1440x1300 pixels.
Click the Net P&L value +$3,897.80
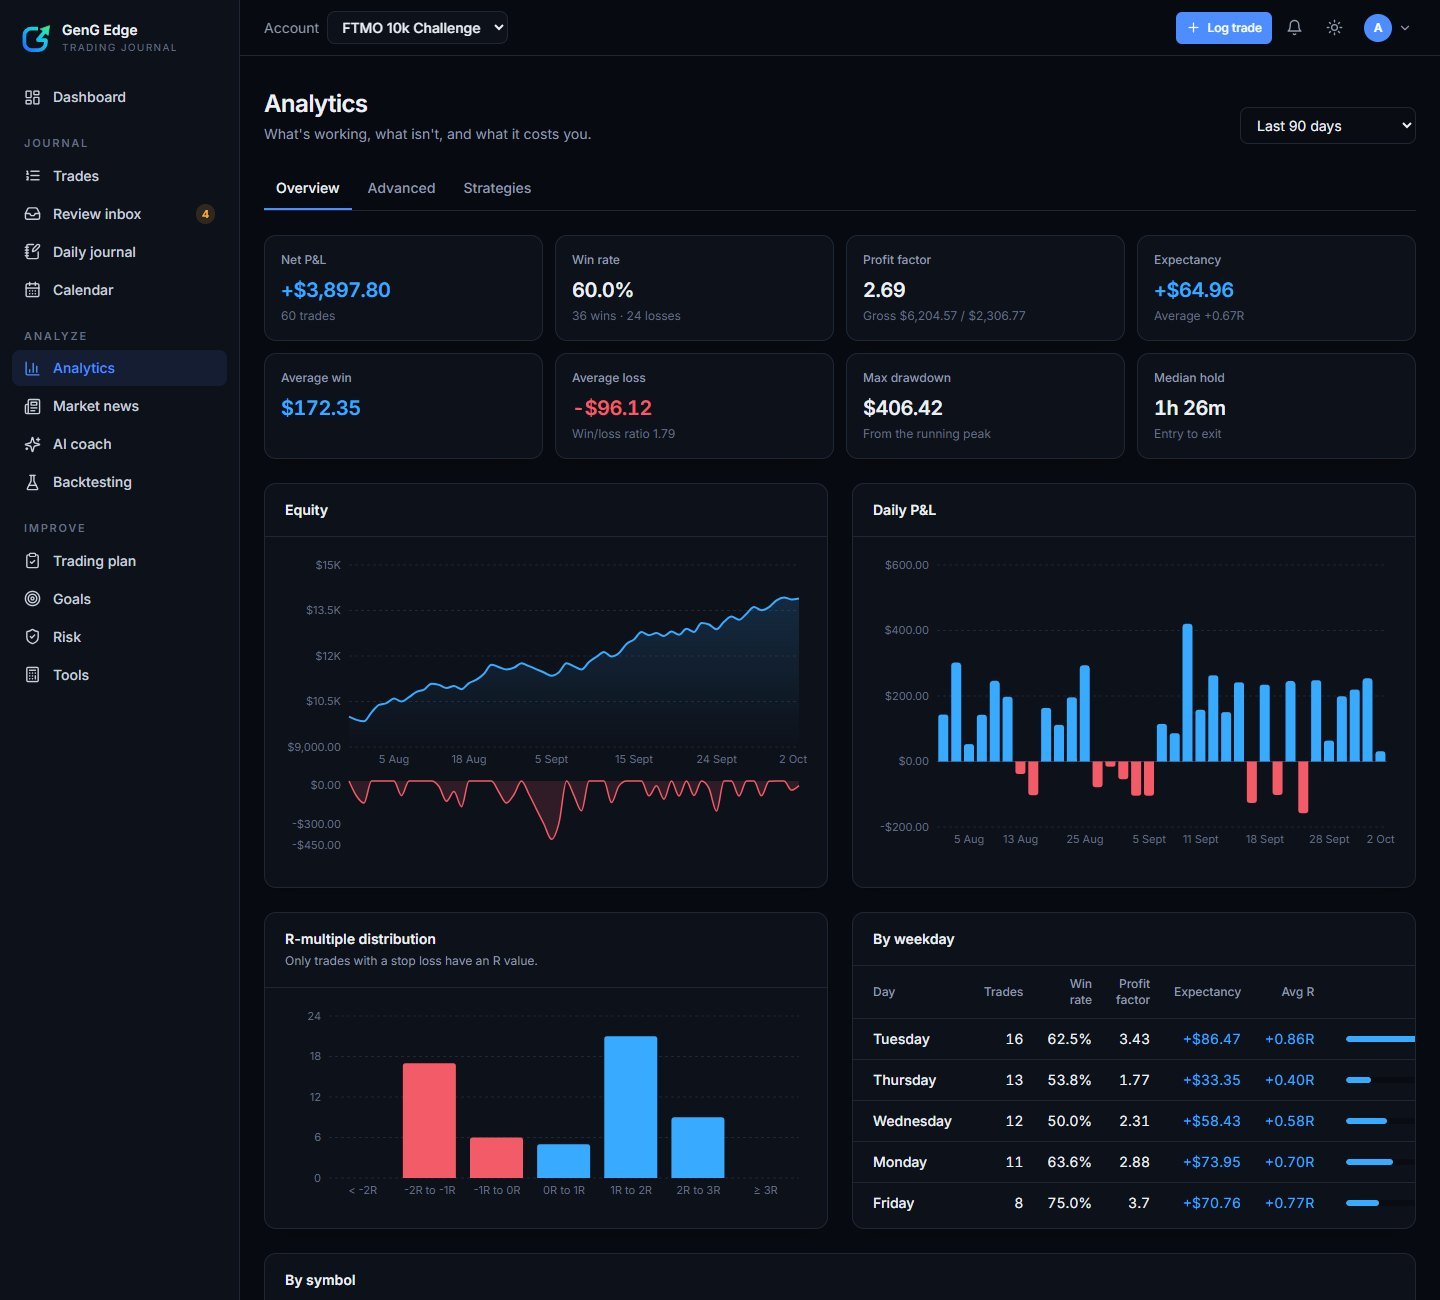point(336,290)
